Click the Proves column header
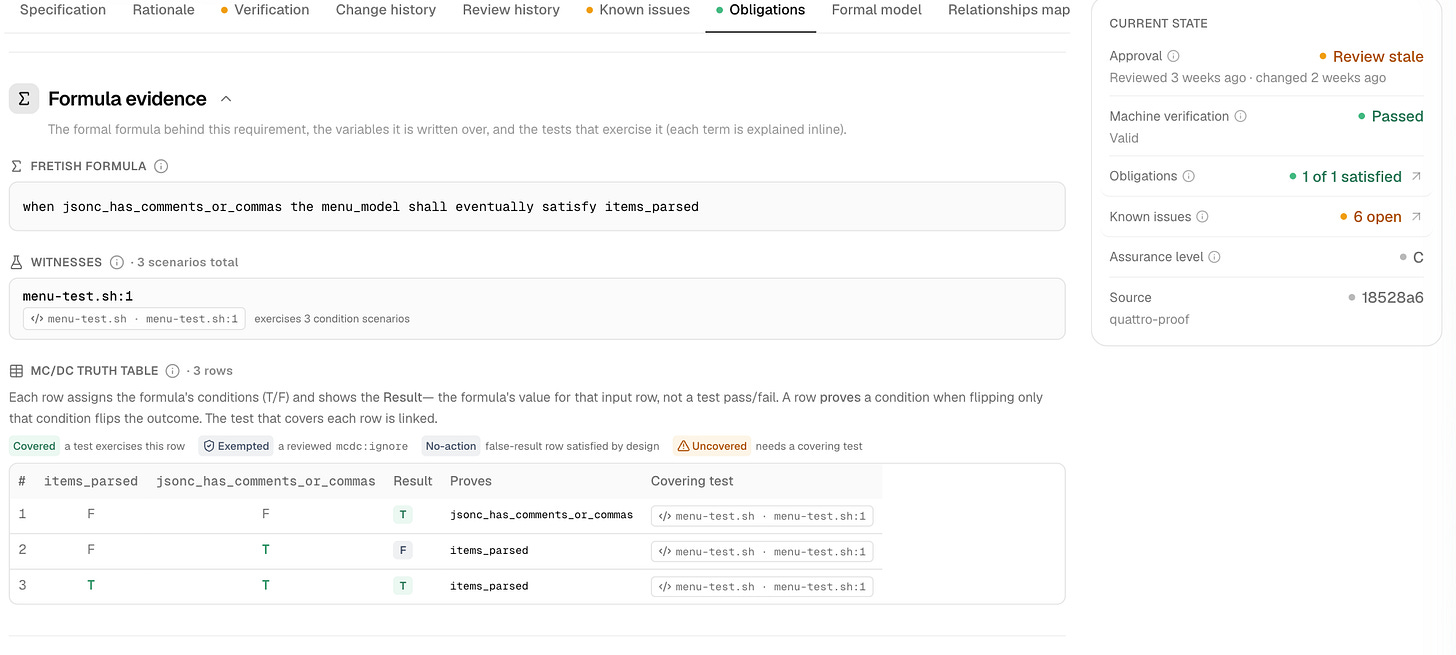 (x=471, y=481)
